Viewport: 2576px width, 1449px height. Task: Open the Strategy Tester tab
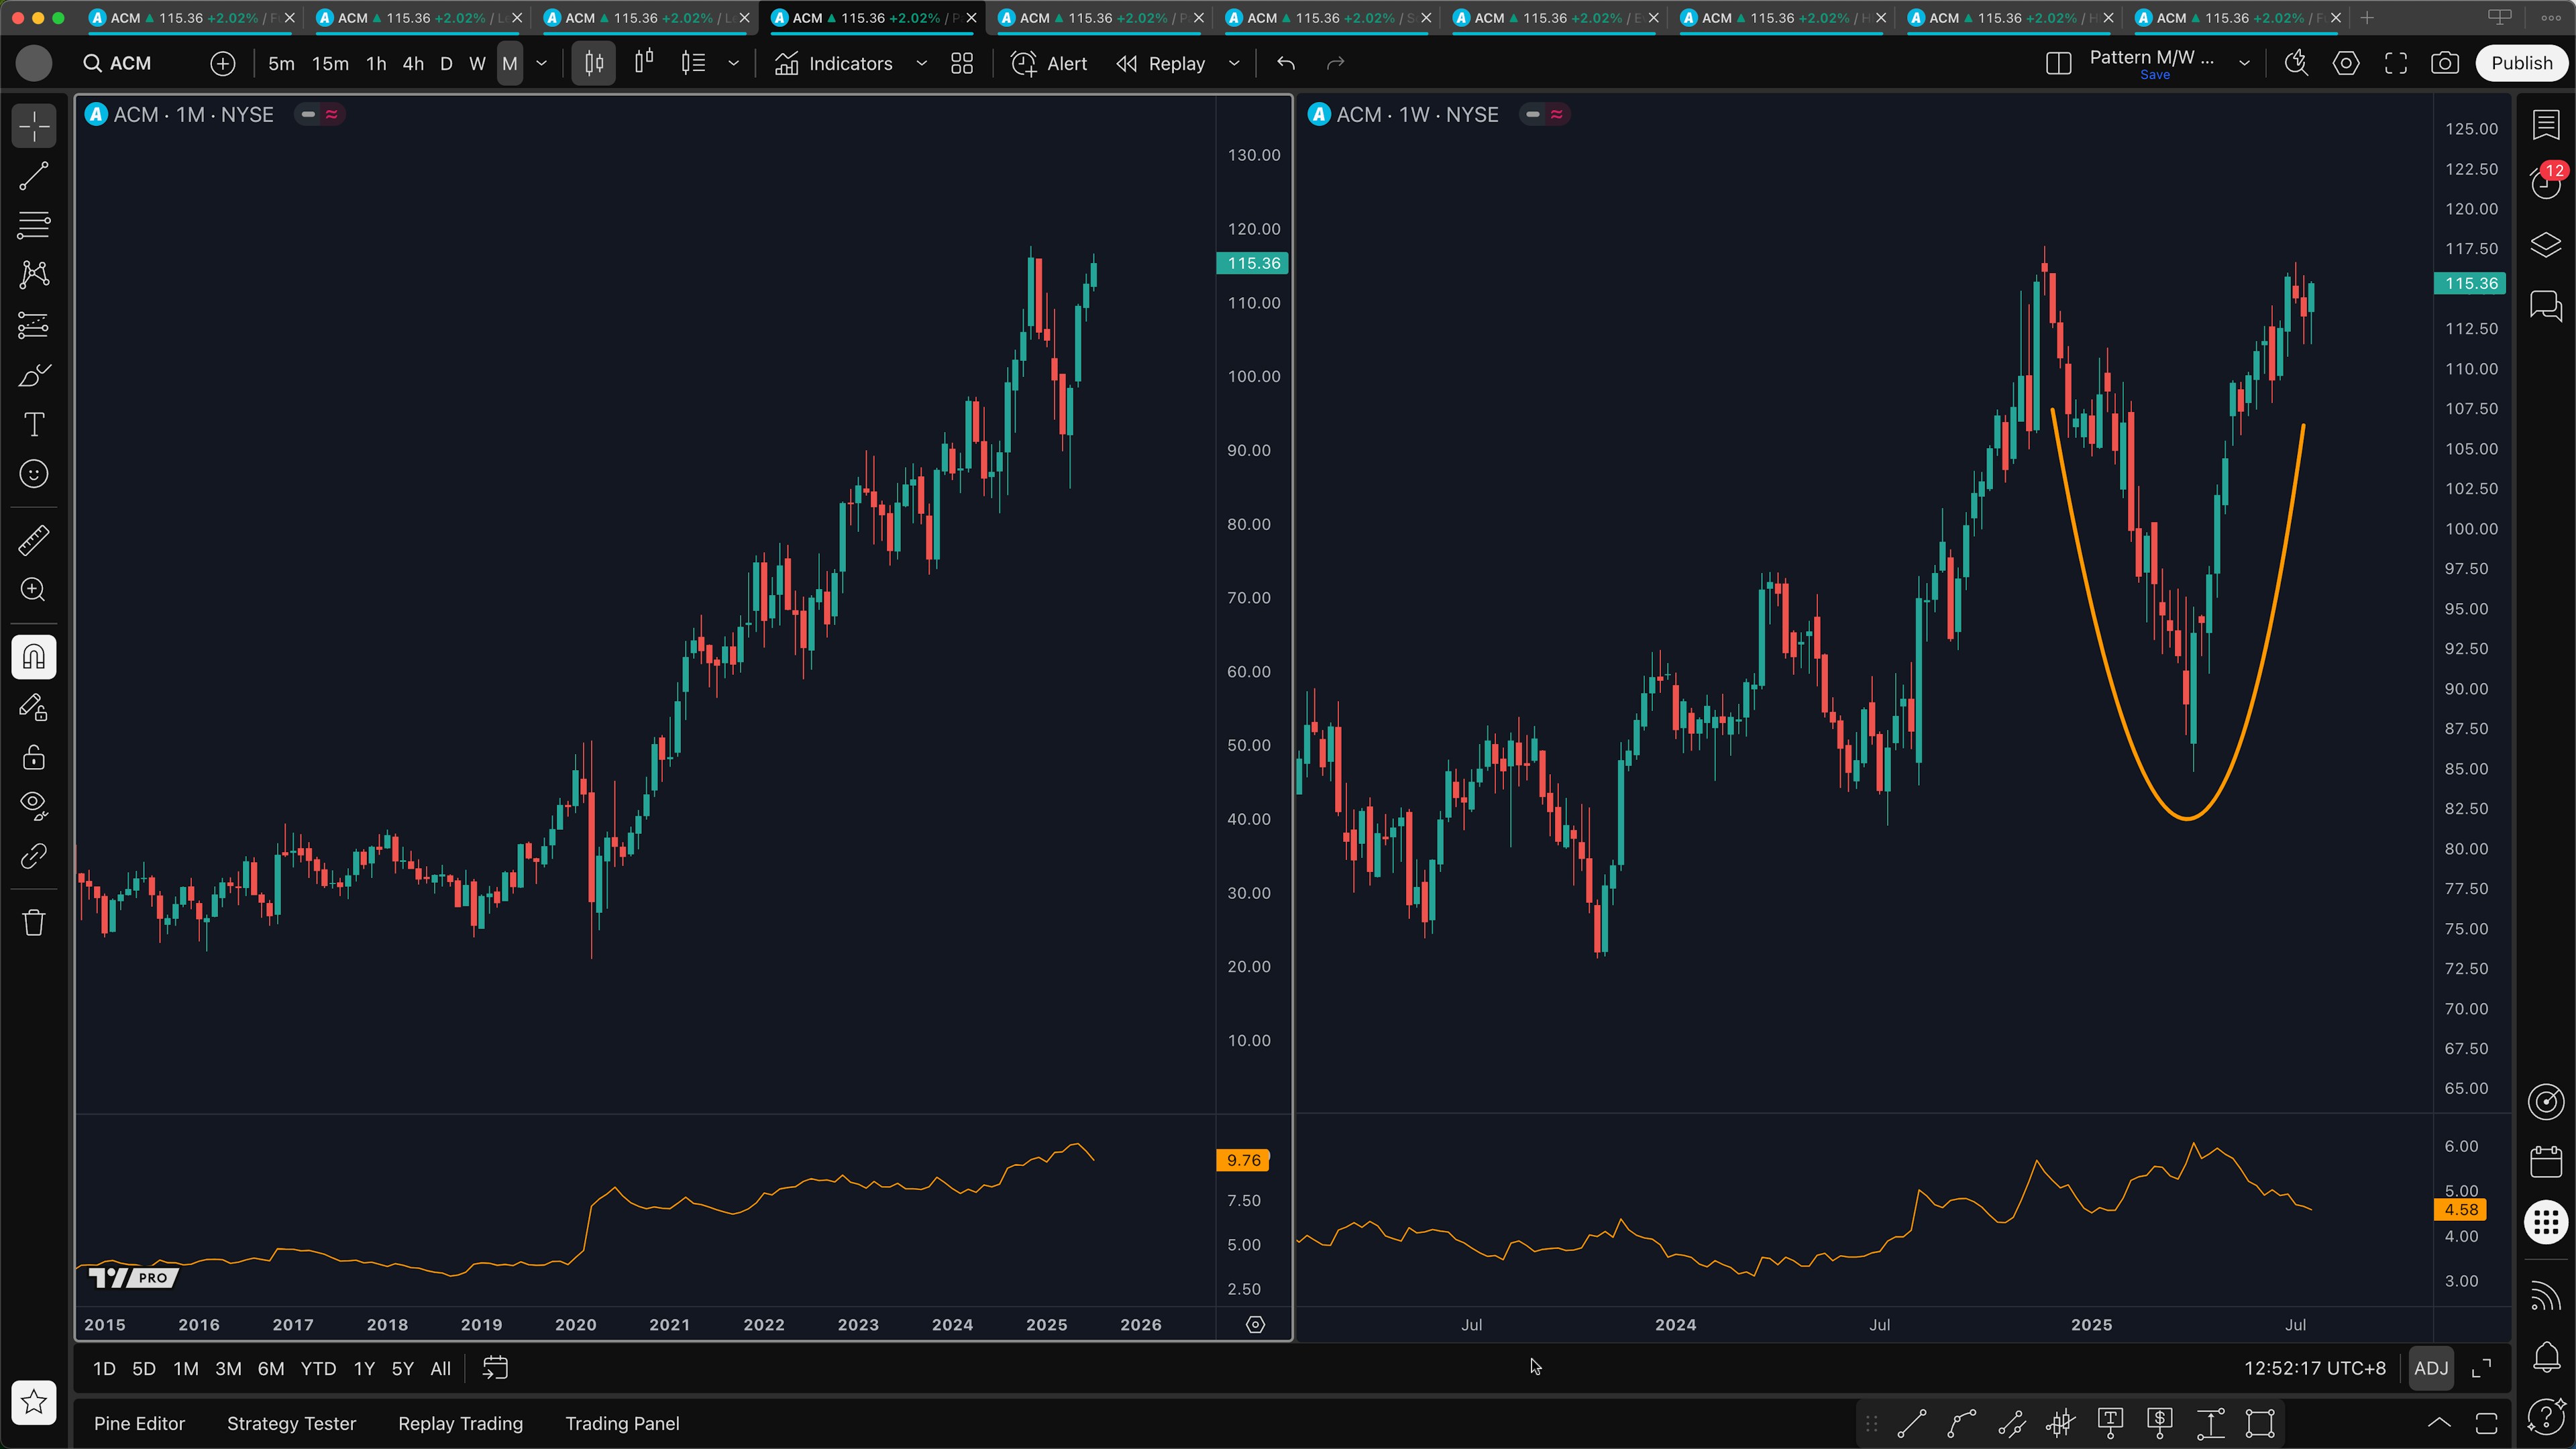pyautogui.click(x=291, y=1423)
